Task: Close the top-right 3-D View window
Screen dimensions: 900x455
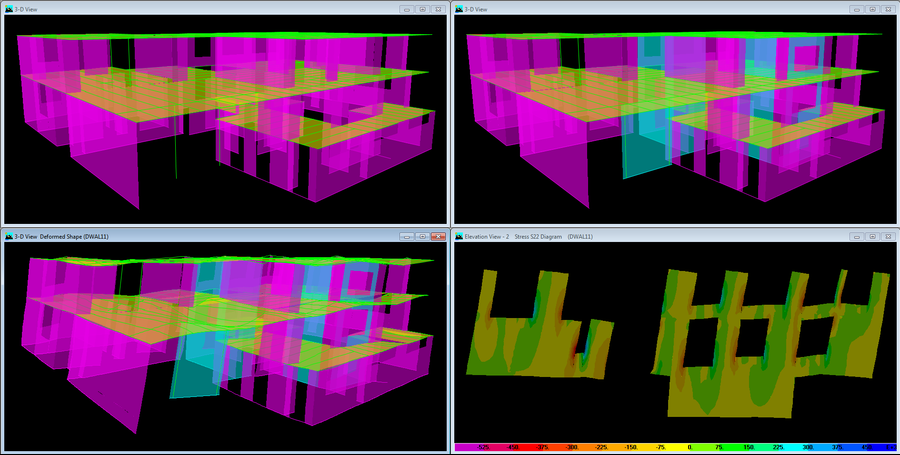Action: [887, 9]
